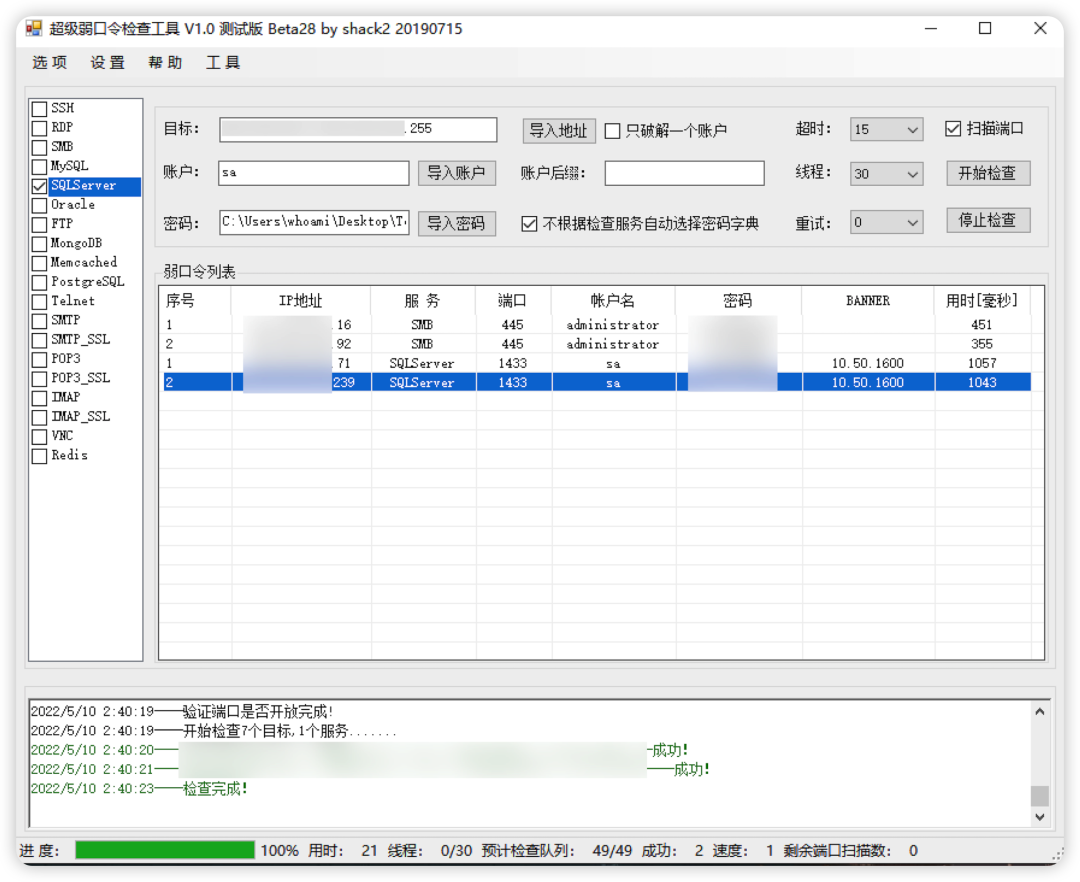Expand the 线程 threads dropdown
Screen dimensions: 1080x882
pos(913,175)
